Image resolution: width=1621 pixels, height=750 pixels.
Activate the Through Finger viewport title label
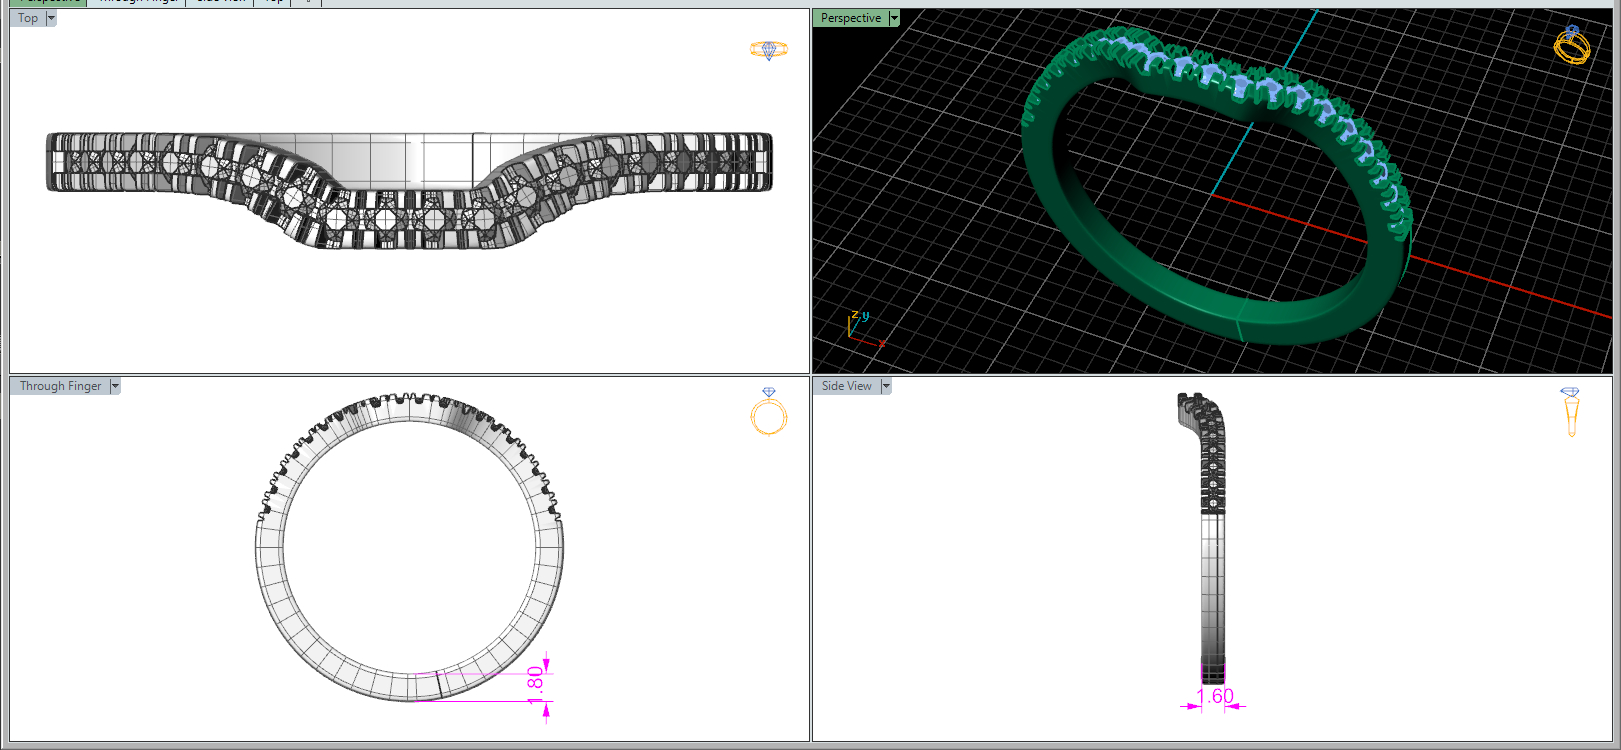(x=61, y=386)
